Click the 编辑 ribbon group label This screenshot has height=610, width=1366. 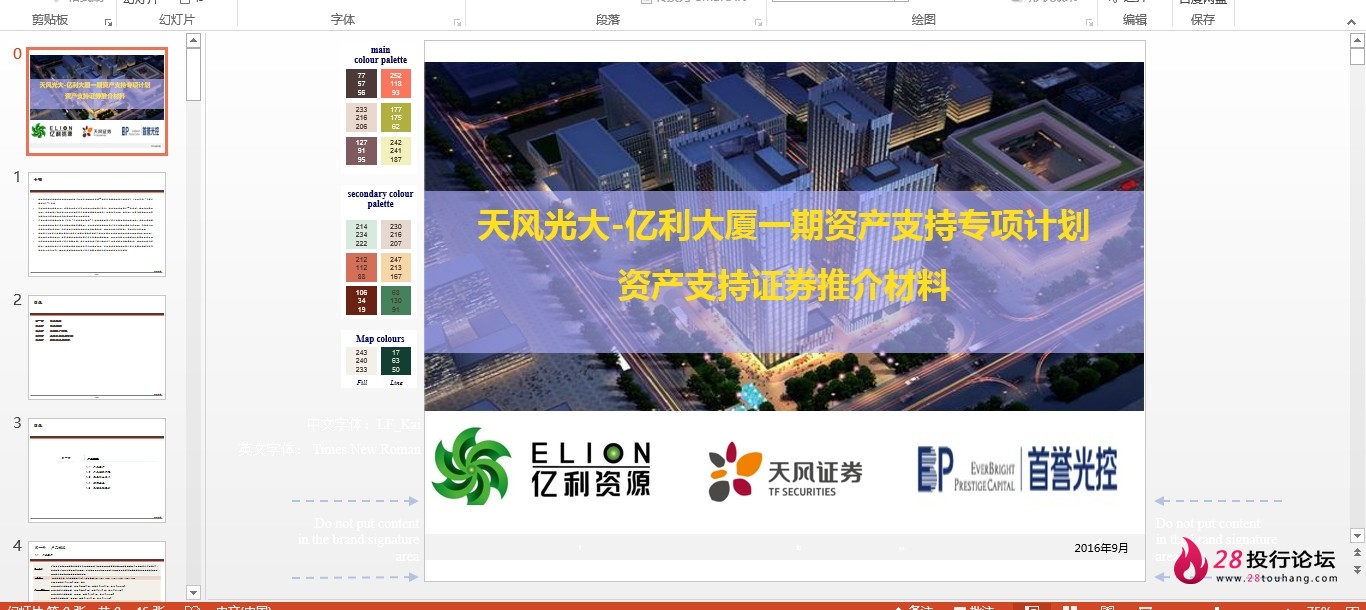pos(1135,20)
